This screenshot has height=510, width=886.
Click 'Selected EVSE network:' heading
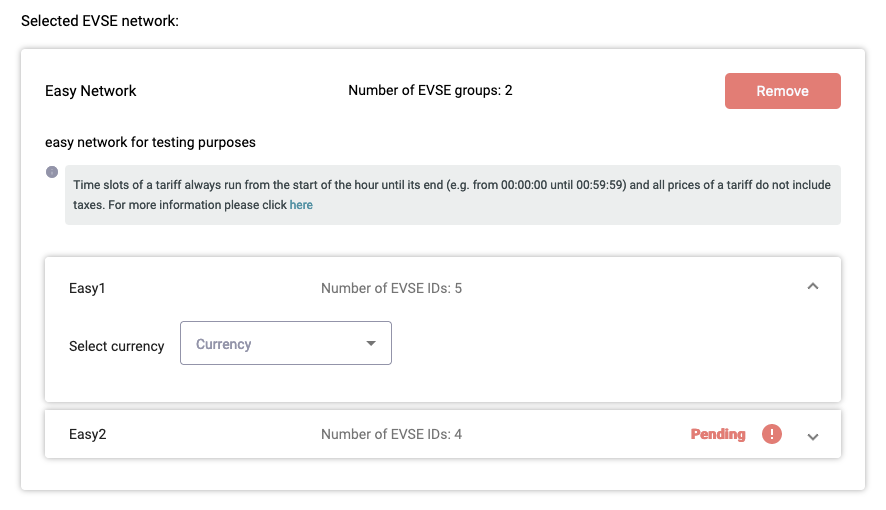point(100,21)
